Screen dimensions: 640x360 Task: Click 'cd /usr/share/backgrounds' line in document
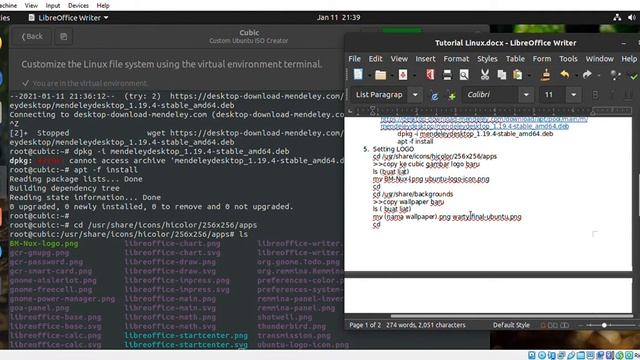(413, 194)
